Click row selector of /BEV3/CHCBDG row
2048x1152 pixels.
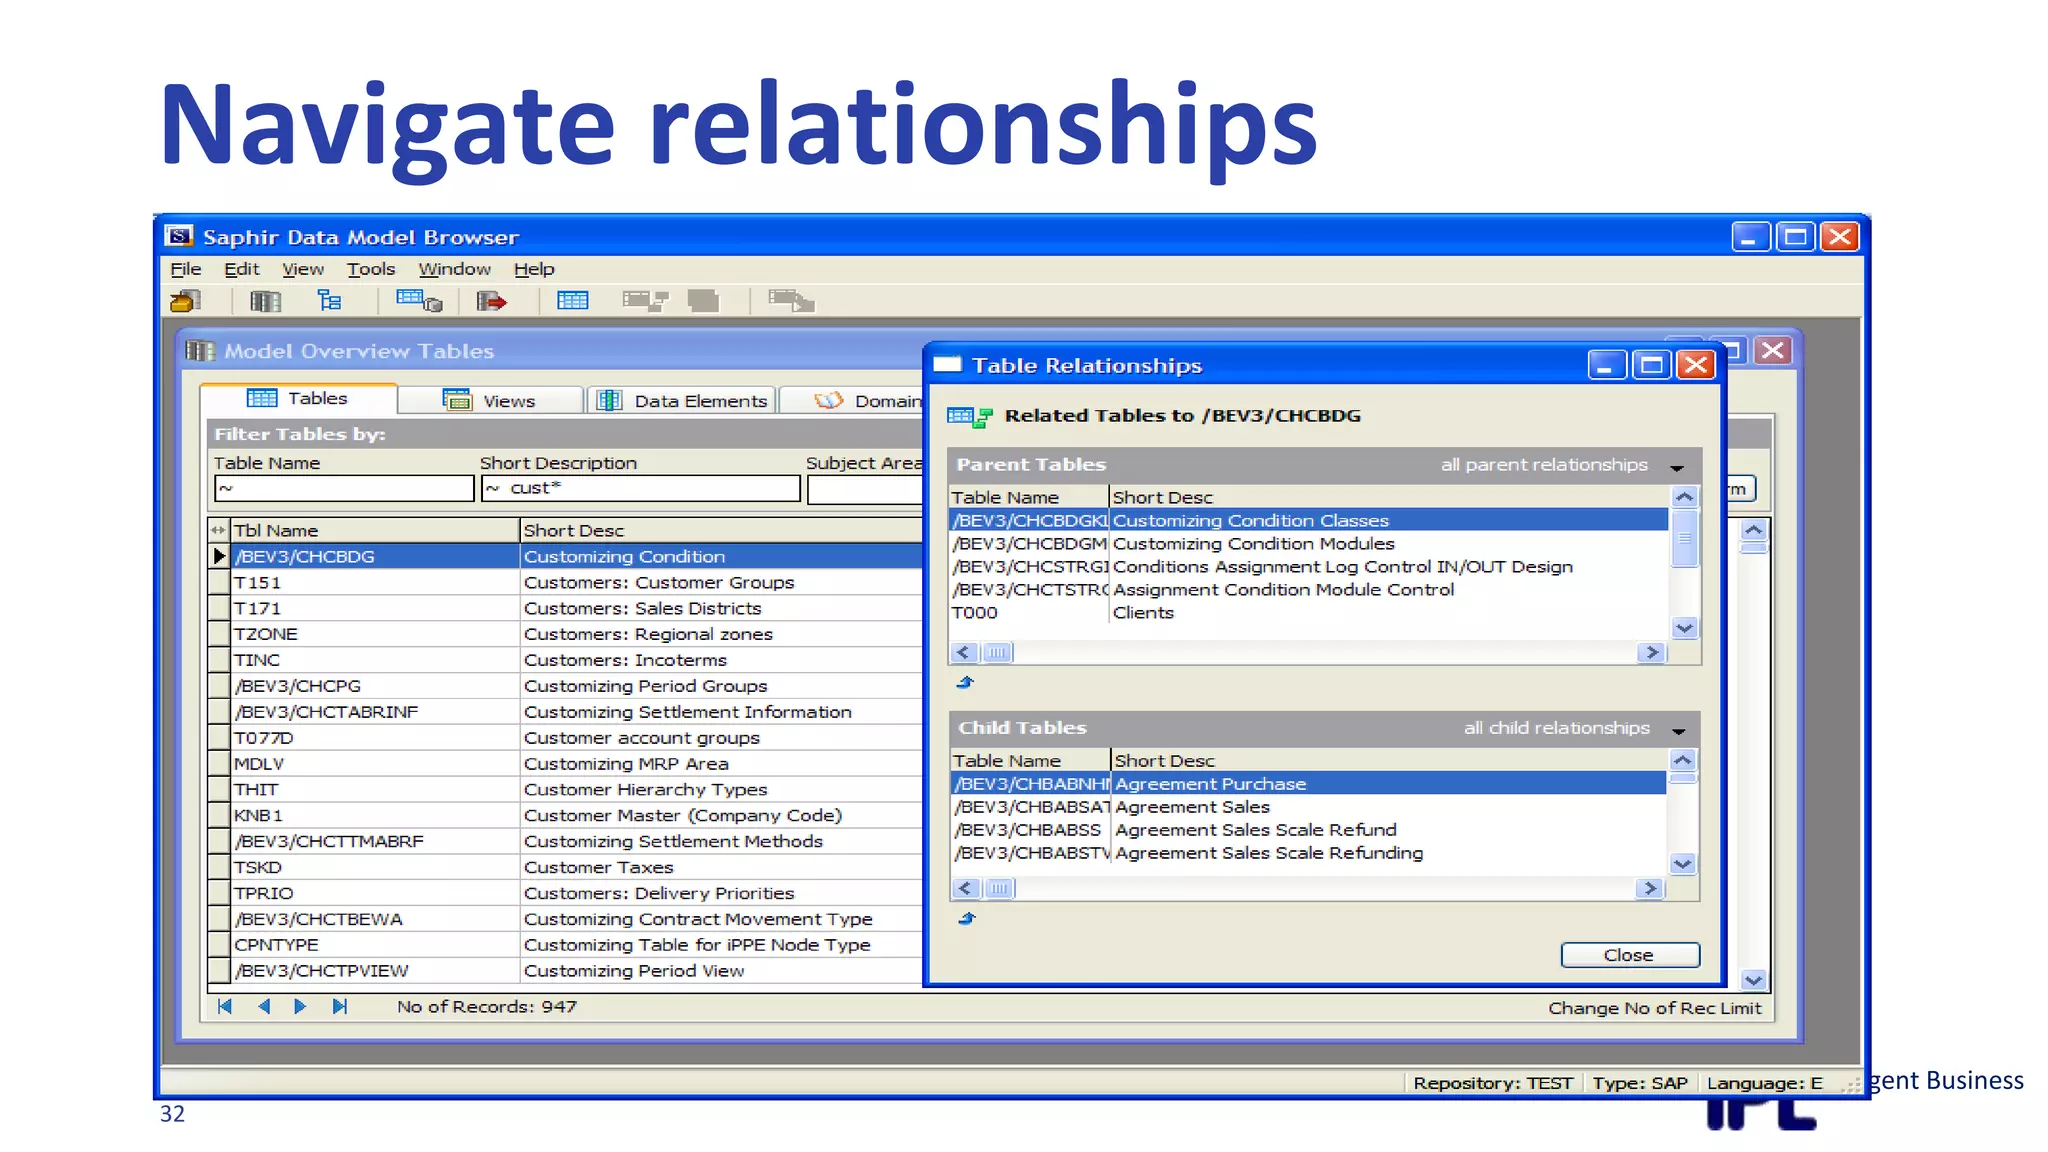click(219, 556)
